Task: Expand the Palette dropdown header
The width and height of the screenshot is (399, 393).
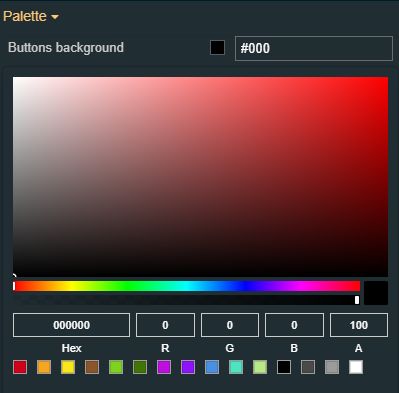Action: [x=31, y=16]
